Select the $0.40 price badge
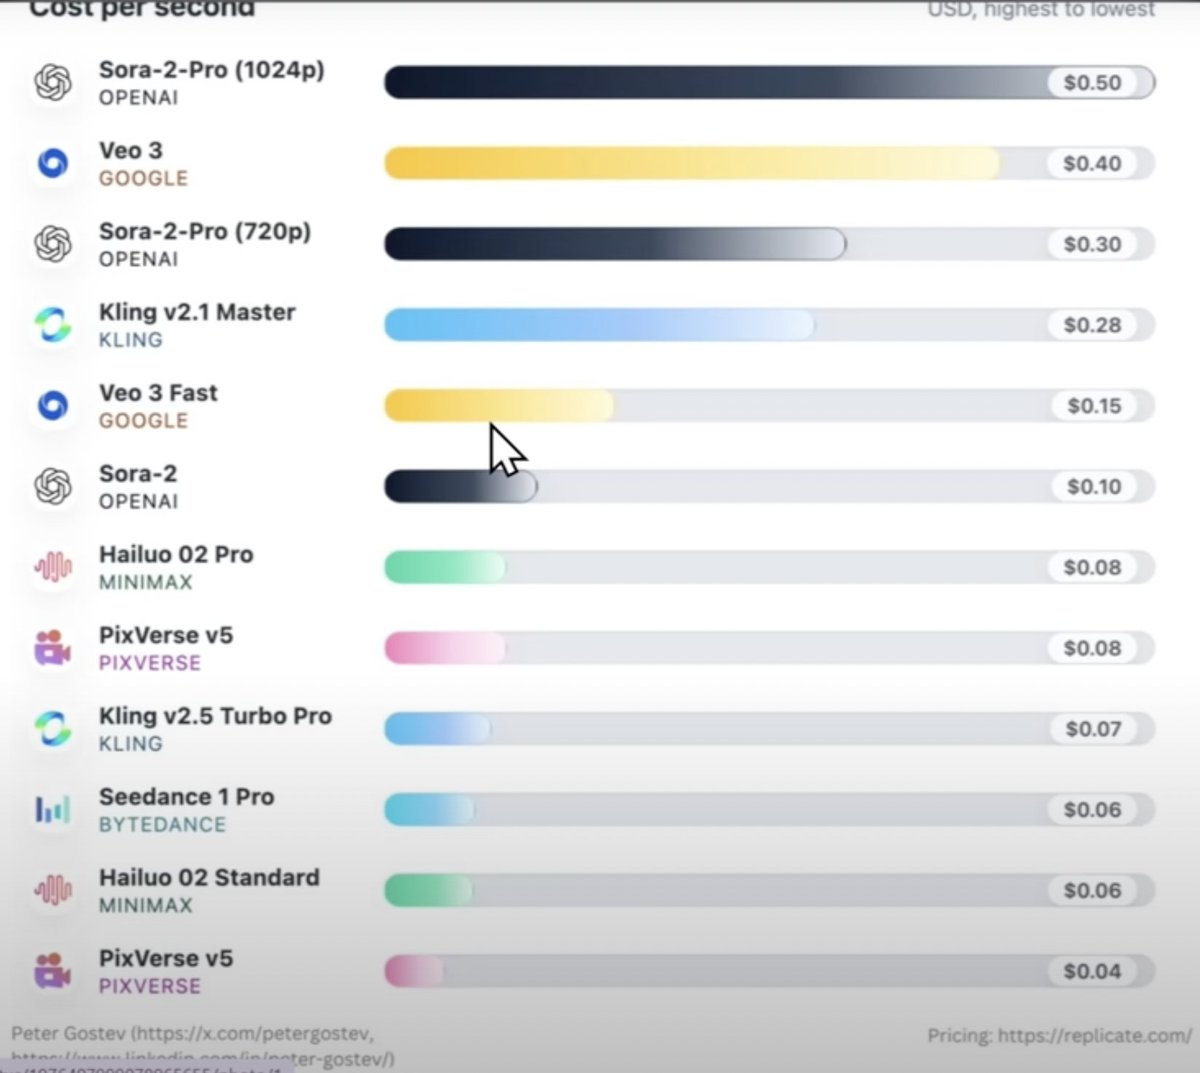The height and width of the screenshot is (1073, 1200). pos(1092,163)
